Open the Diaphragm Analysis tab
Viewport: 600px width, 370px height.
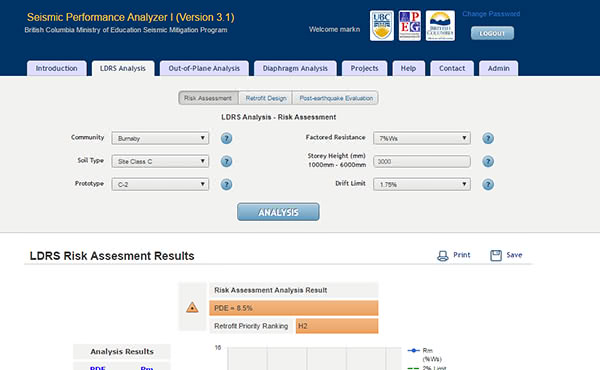(295, 68)
